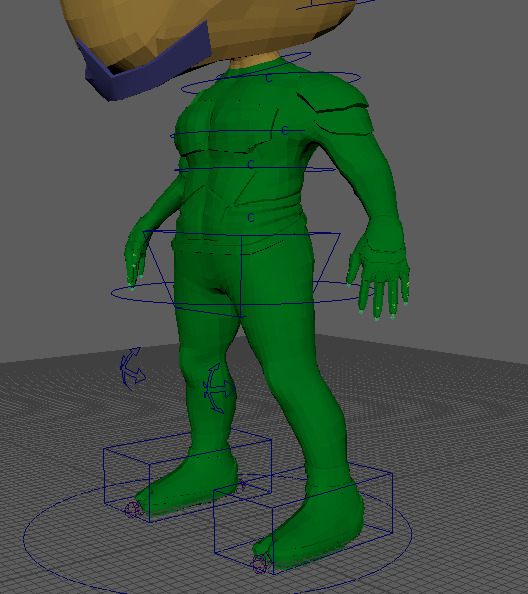Pick the small purple locator behind farther foot's heel
Viewport: 528px width, 594px height.
pos(241,484)
